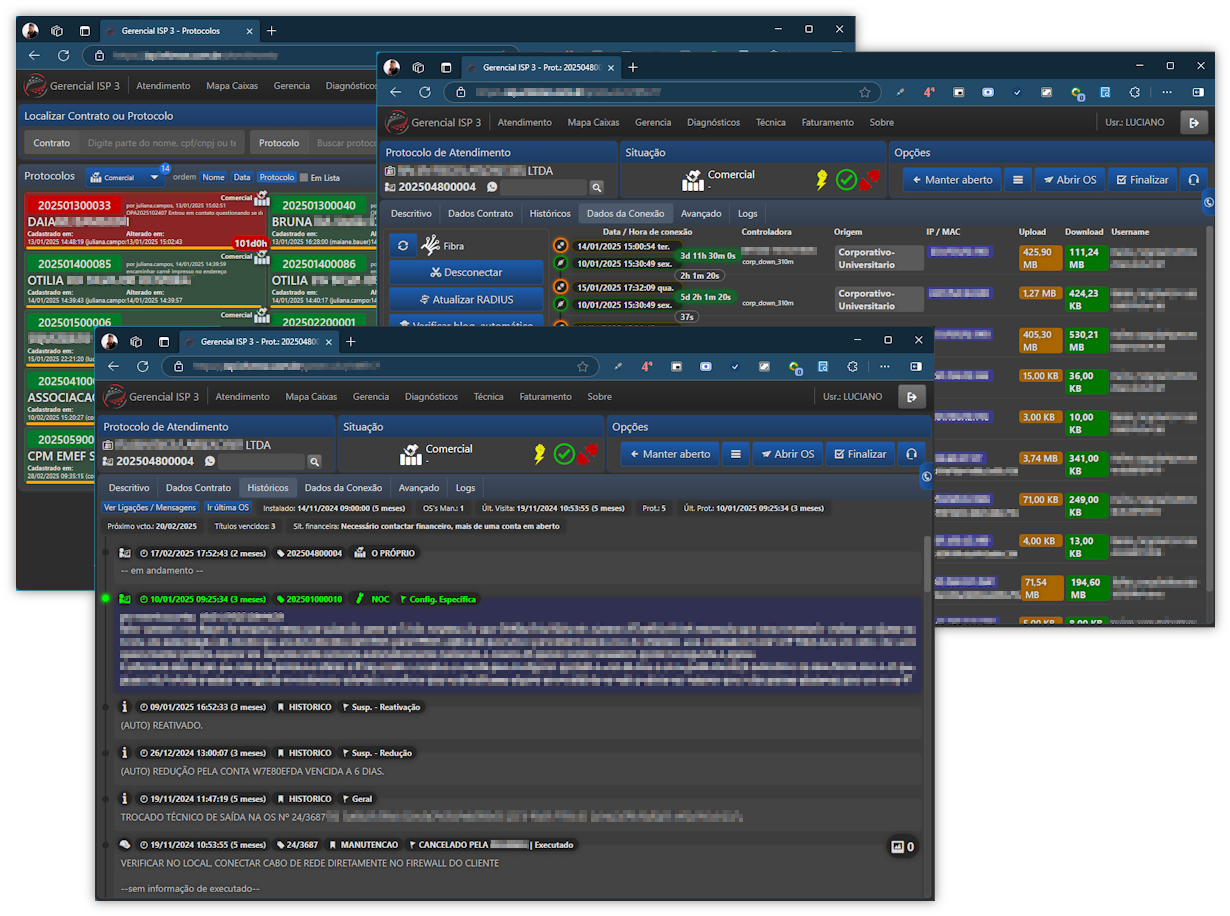This screenshot has width=1230, height=916.
Task: Toggle ordering by Nome in Protocolos
Action: click(213, 177)
